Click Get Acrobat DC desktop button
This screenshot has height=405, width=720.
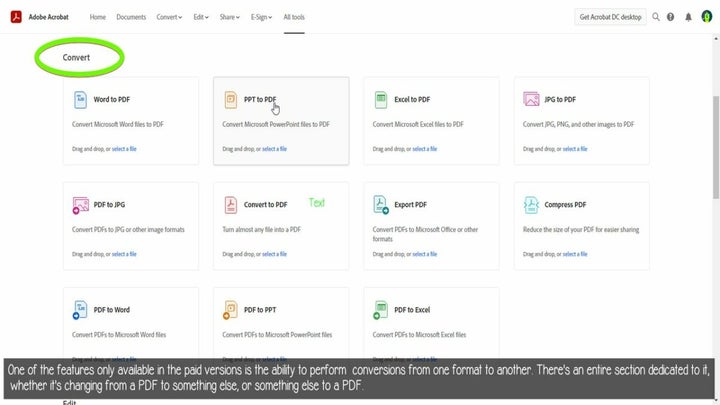pos(610,17)
